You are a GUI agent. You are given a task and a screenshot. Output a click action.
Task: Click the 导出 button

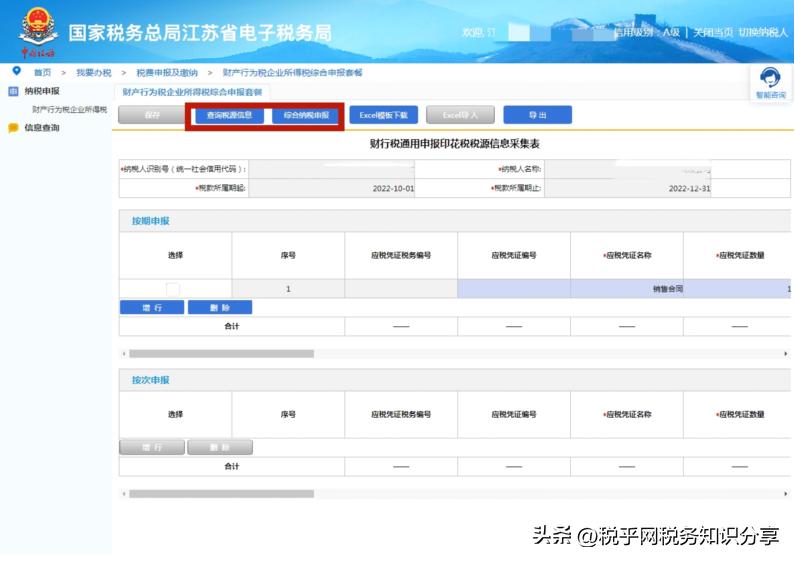click(x=537, y=115)
